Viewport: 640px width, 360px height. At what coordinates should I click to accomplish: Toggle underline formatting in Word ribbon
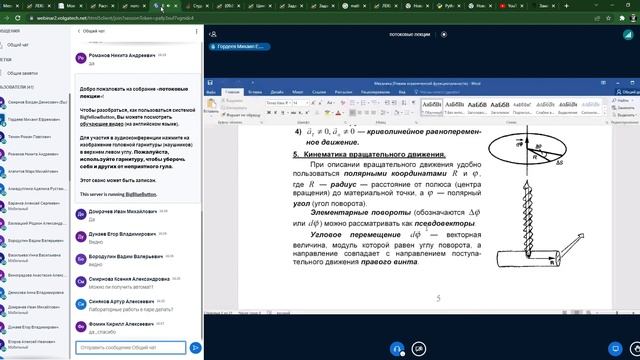pos(283,113)
